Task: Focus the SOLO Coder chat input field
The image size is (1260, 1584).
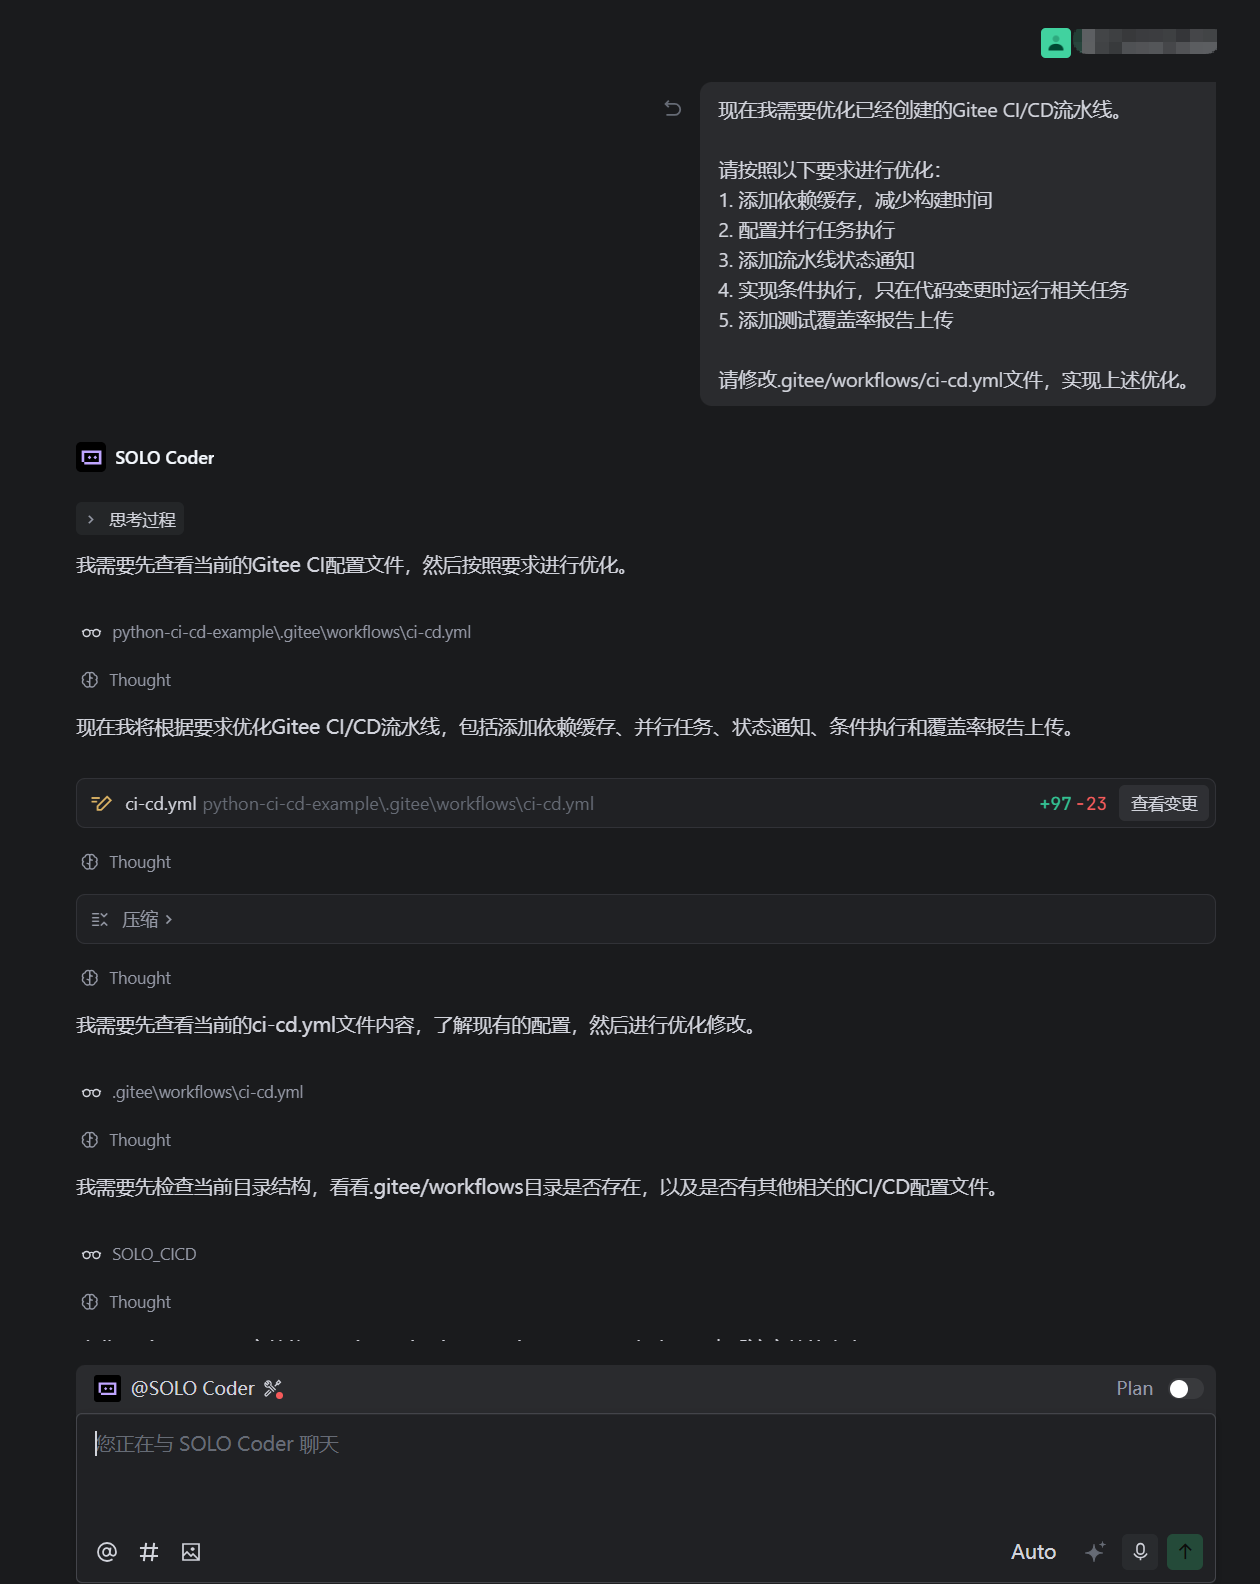Action: click(x=646, y=1468)
